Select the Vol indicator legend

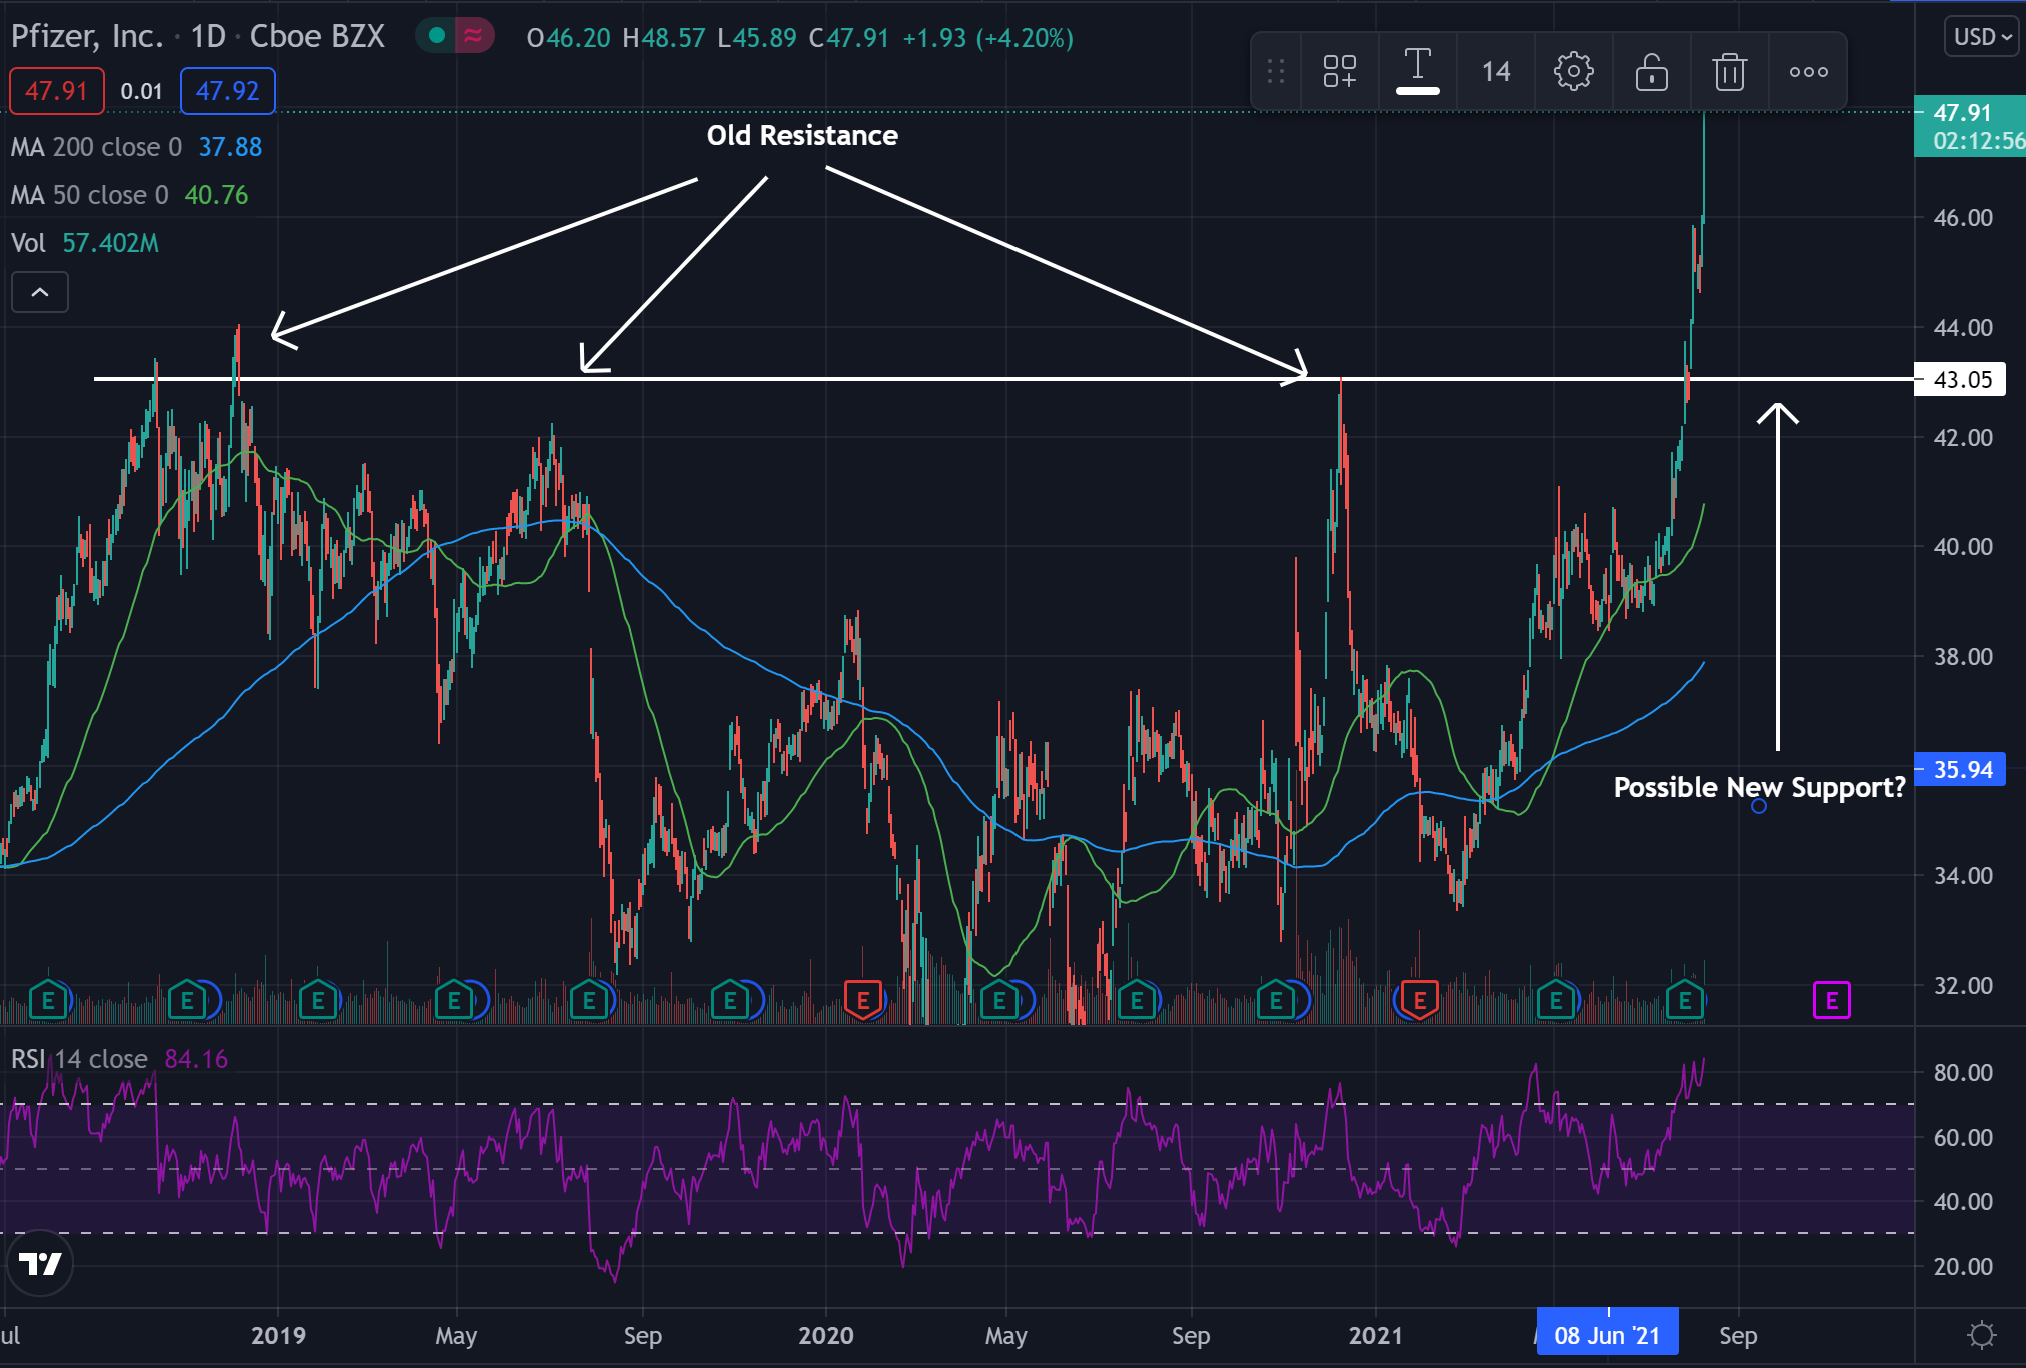pyautogui.click(x=85, y=243)
